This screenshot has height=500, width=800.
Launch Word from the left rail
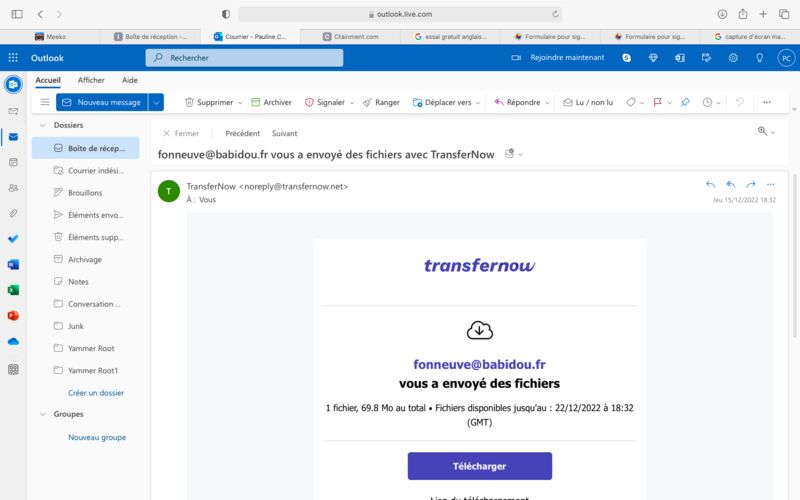coord(14,264)
